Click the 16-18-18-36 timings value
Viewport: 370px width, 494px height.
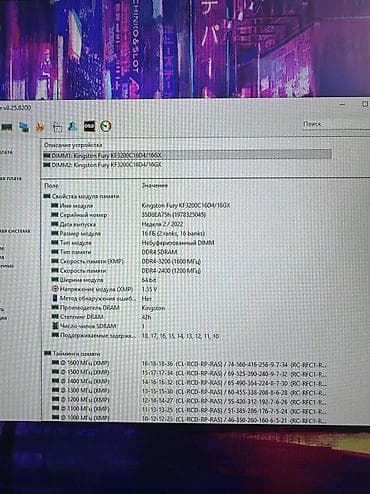tap(158, 363)
